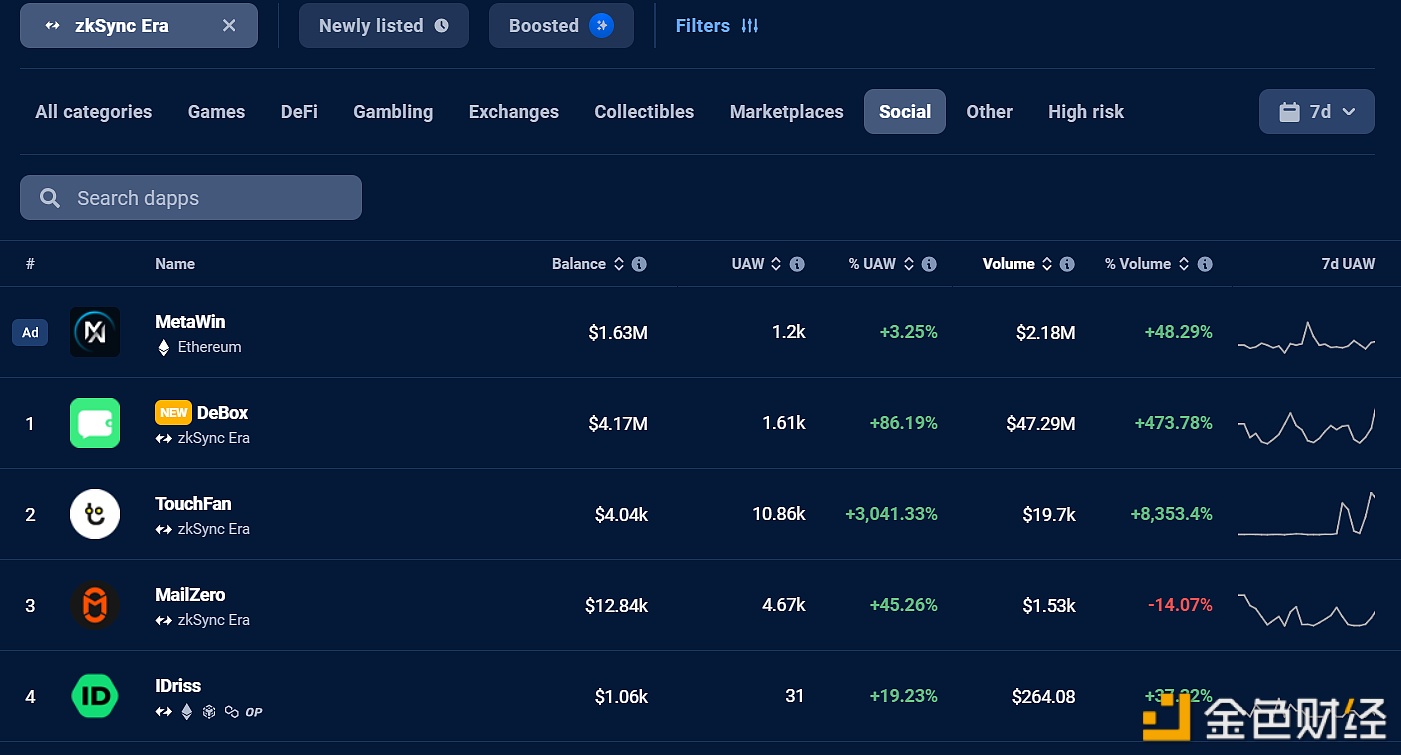The width and height of the screenshot is (1401, 755).
Task: Click the IDriss logo icon
Action: pyautogui.click(x=95, y=696)
